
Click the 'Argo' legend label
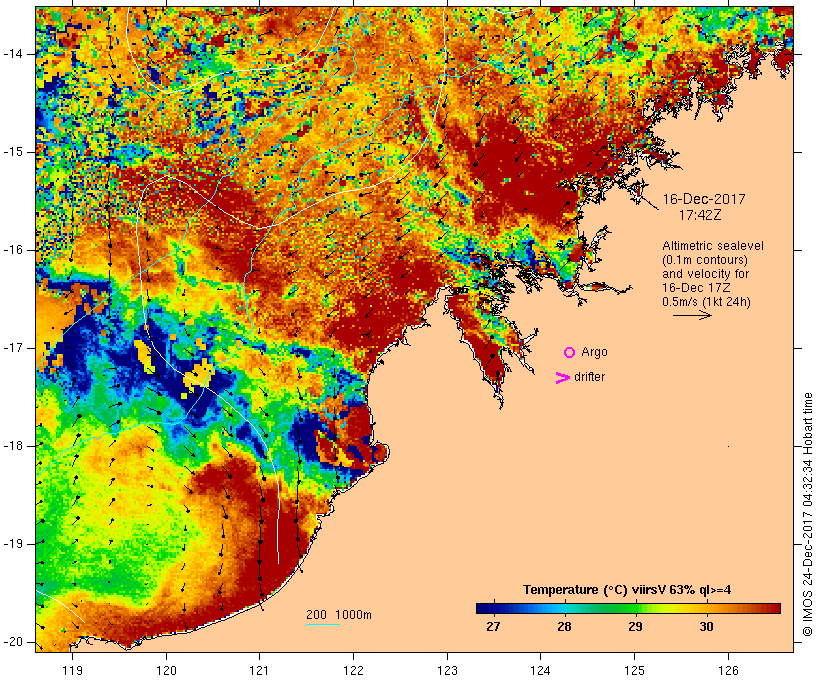click(595, 352)
